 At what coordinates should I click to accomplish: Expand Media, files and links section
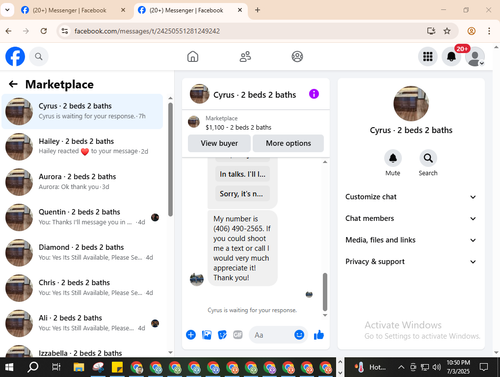pos(411,240)
